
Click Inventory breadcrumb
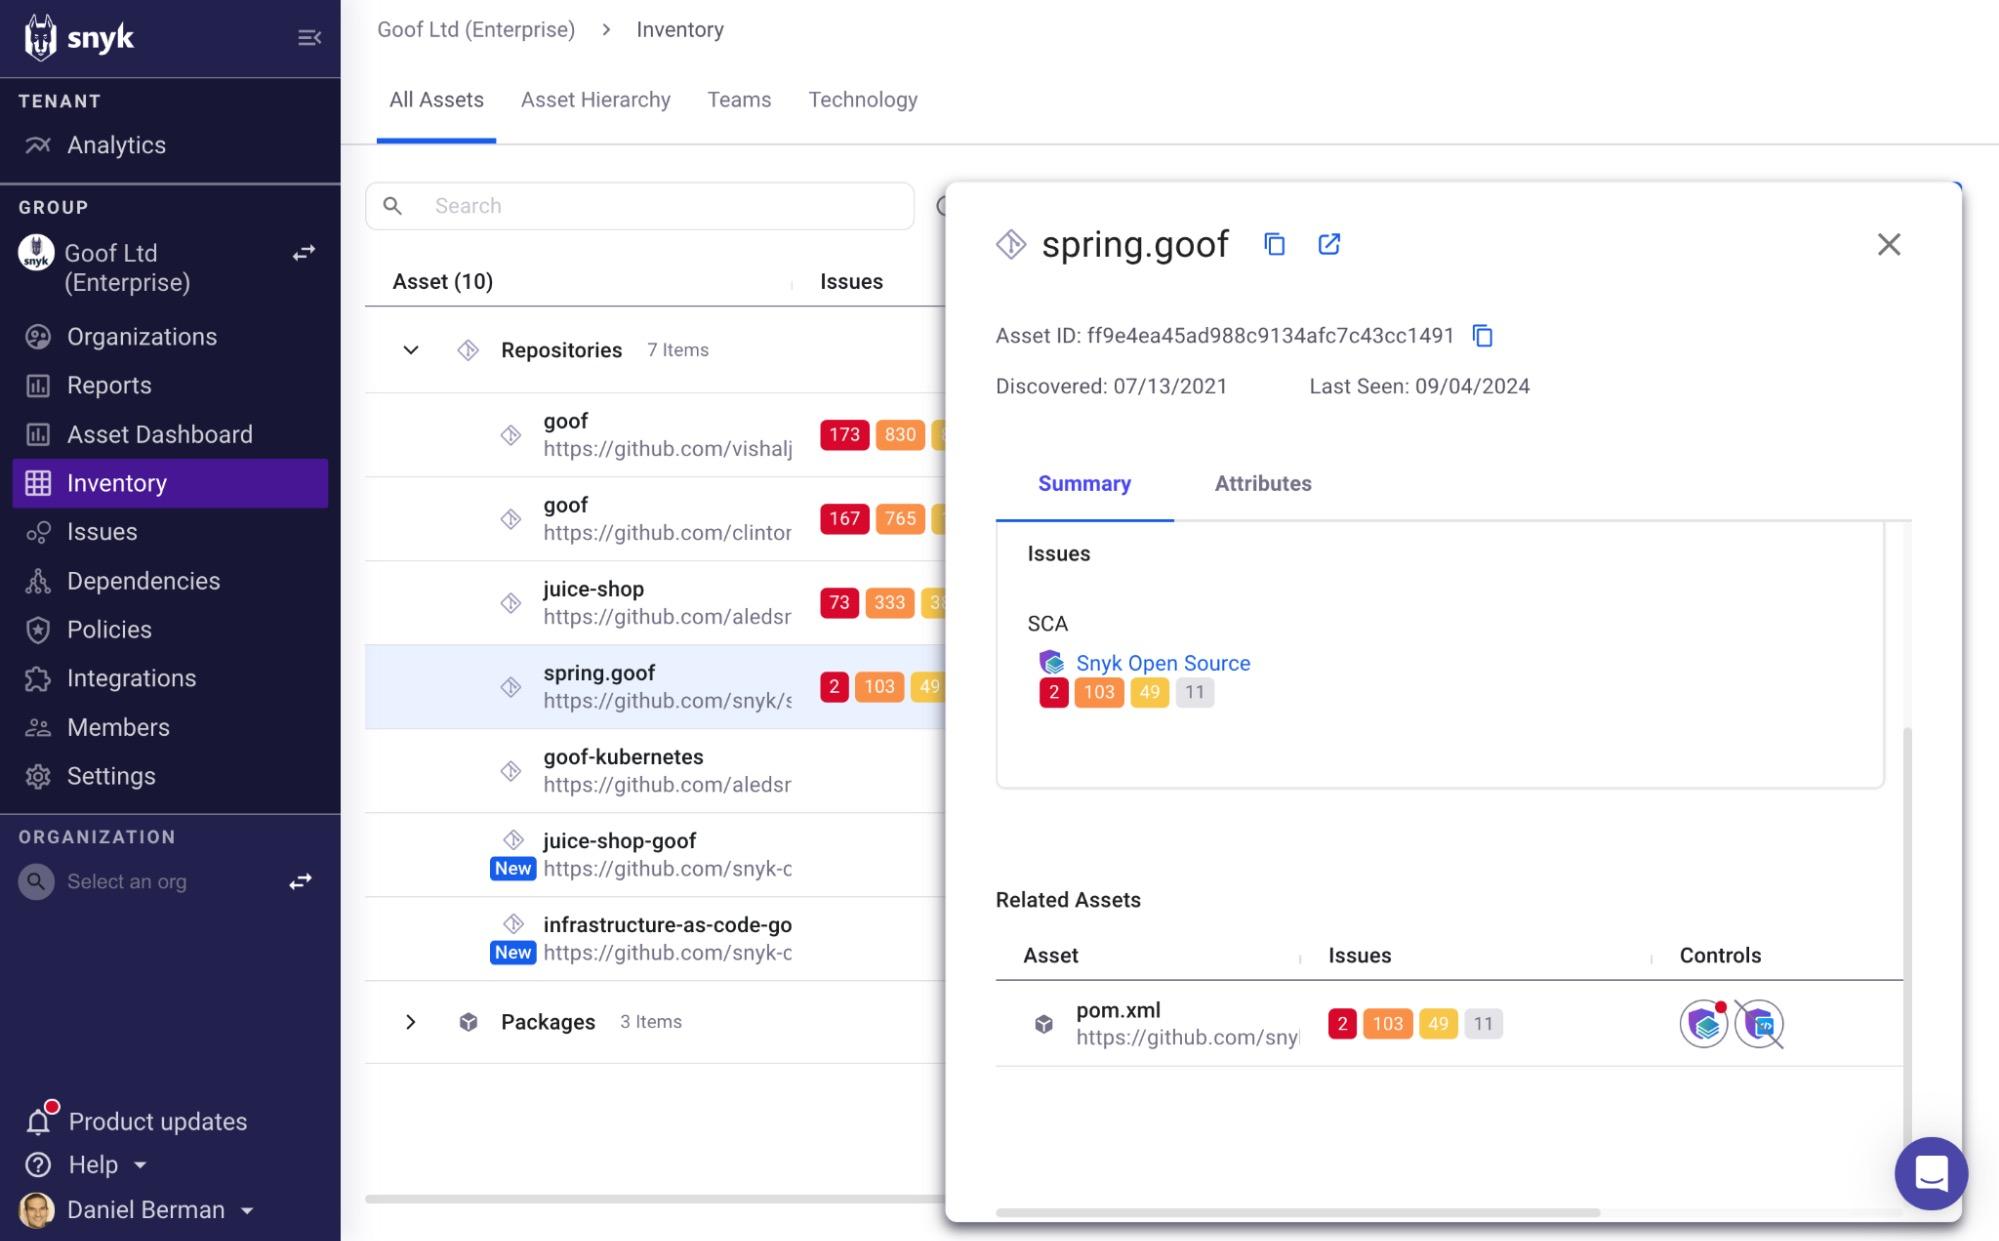[680, 30]
